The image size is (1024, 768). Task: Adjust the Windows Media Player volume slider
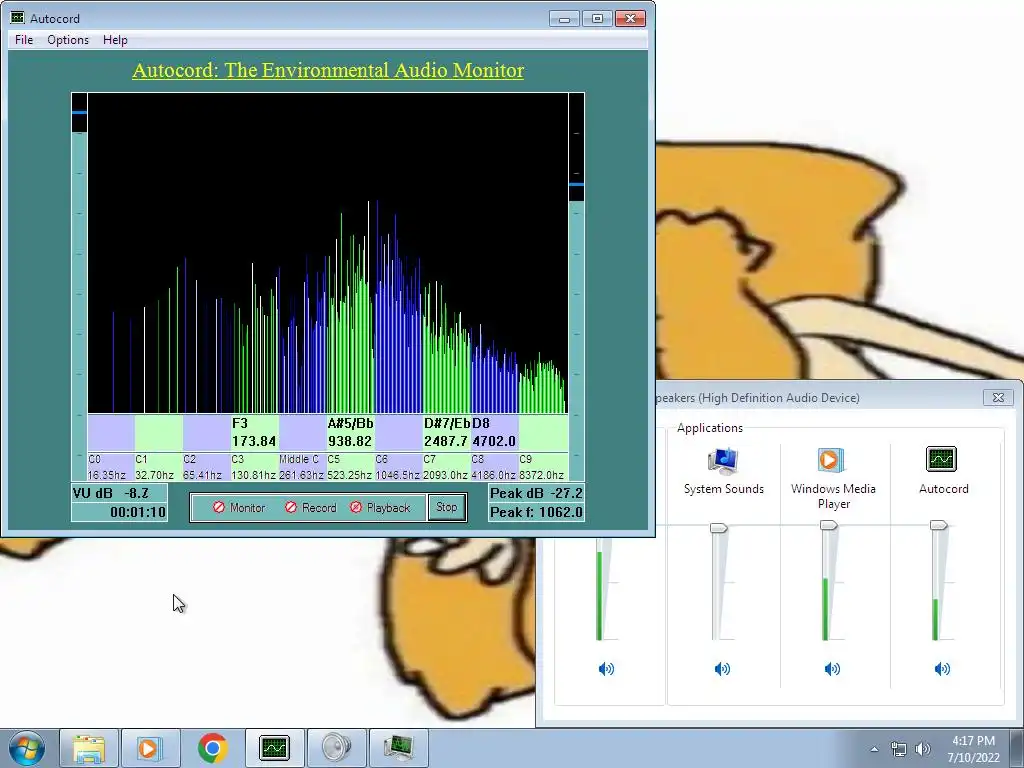(829, 525)
